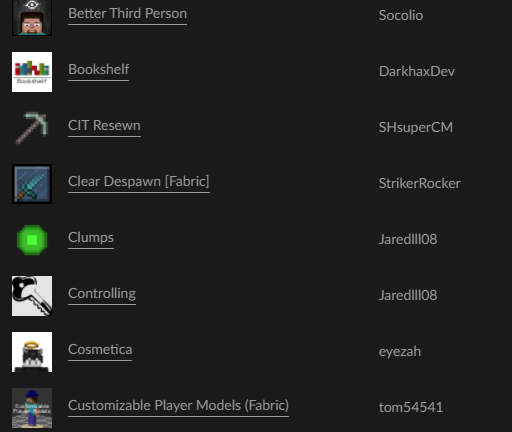Click the CIT Resewn pickaxe icon

click(32, 128)
